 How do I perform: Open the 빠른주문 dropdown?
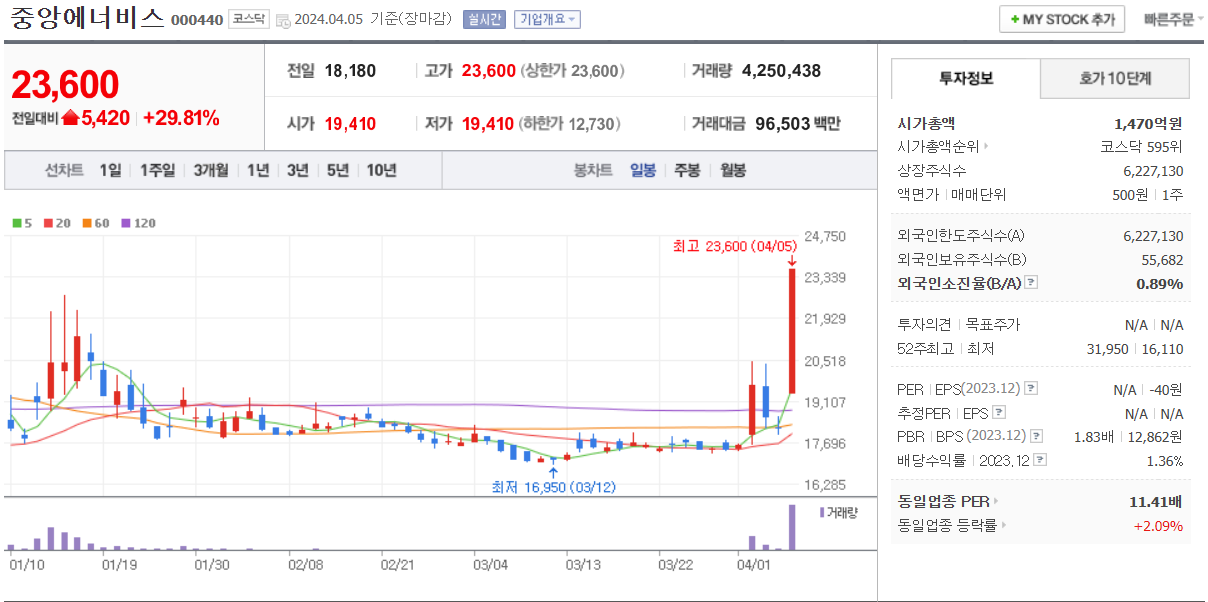tap(1174, 19)
